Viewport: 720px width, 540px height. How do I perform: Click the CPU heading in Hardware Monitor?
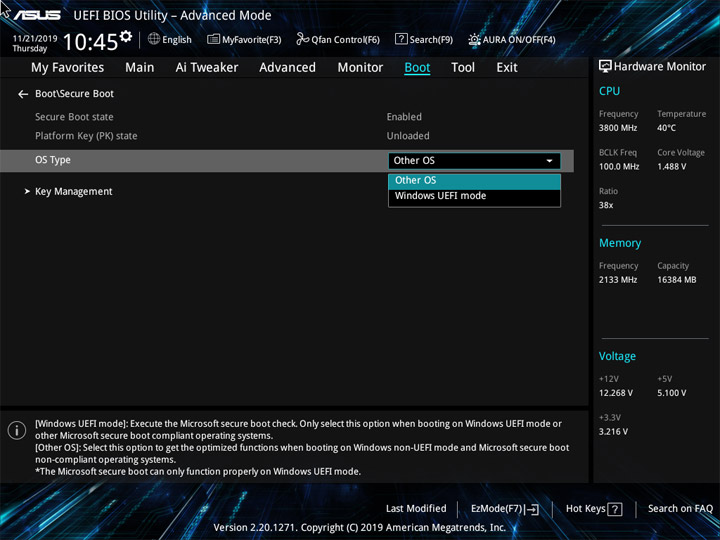coord(609,91)
